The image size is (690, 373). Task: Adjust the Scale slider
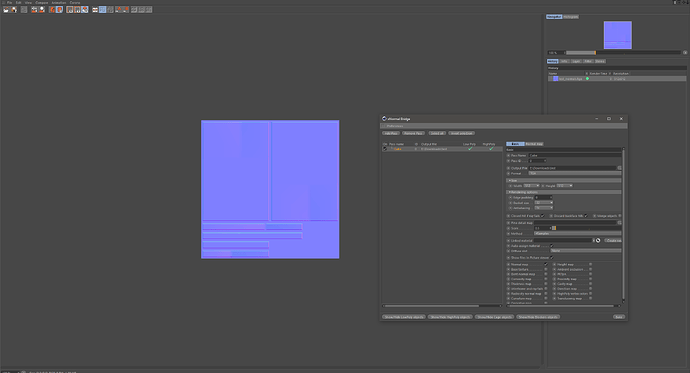pos(587,228)
